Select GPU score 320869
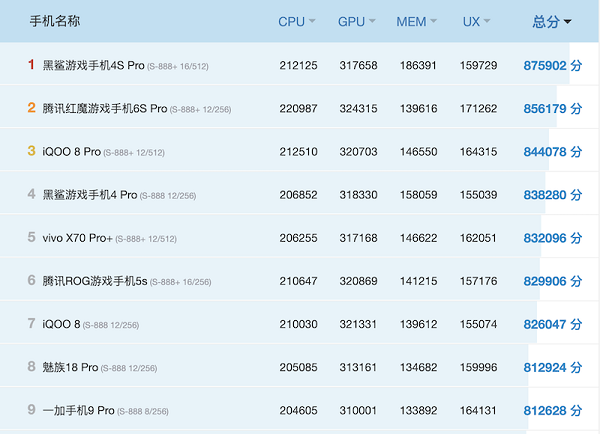Image resolution: width=600 pixels, height=434 pixels. pos(359,281)
